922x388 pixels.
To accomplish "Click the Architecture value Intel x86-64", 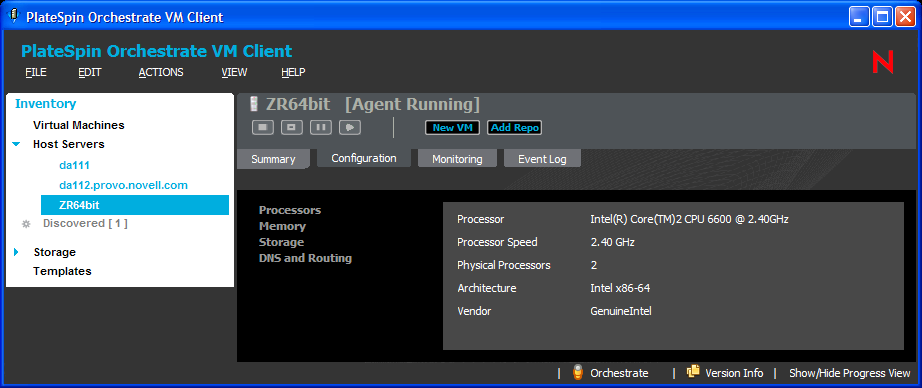I will click(x=620, y=288).
